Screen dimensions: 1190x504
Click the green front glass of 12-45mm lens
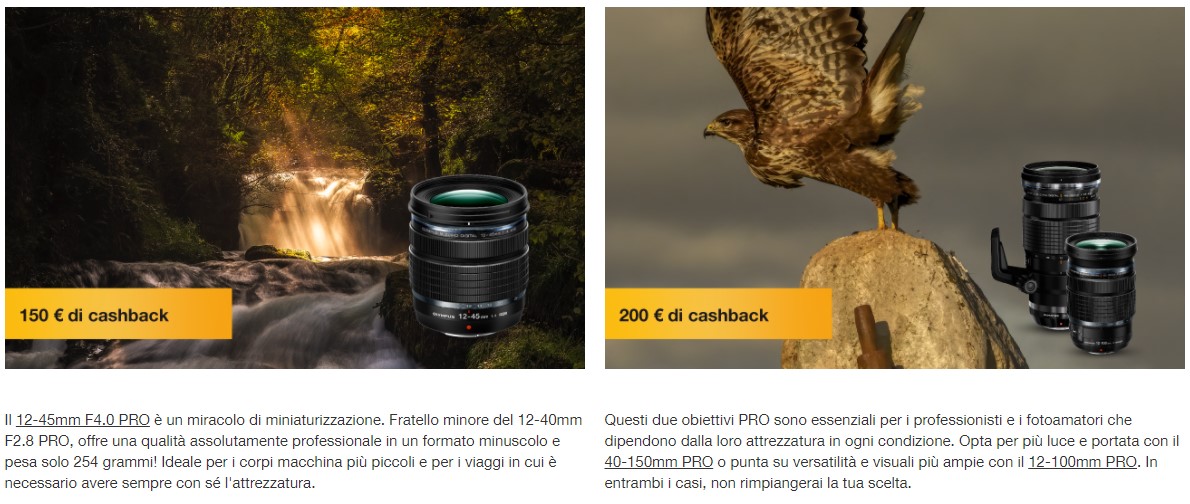point(468,197)
